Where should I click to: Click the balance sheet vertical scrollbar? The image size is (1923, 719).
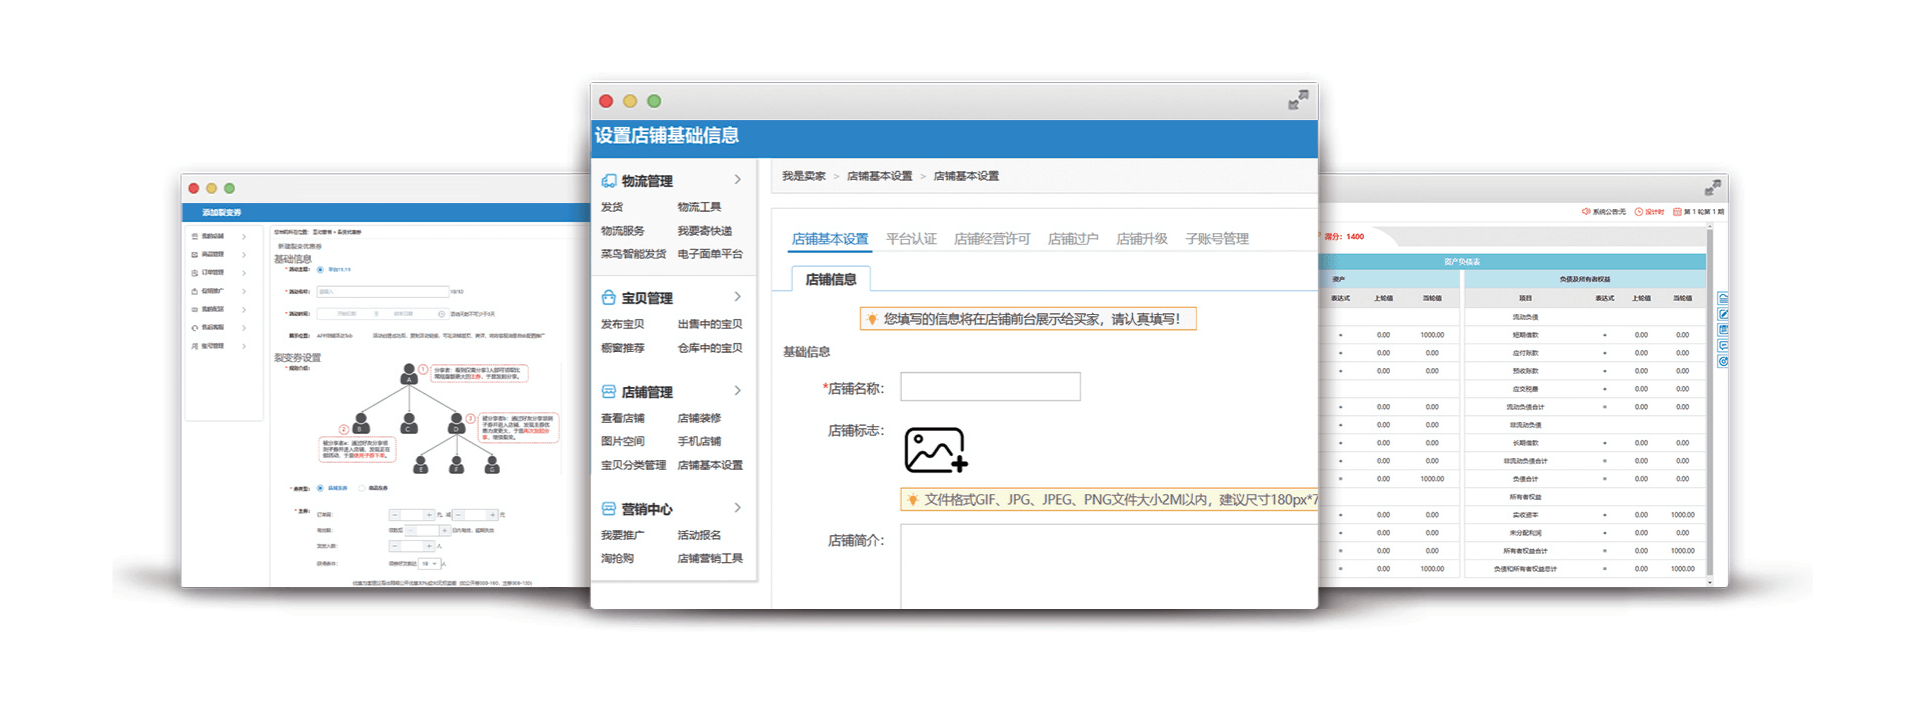pyautogui.click(x=1710, y=400)
